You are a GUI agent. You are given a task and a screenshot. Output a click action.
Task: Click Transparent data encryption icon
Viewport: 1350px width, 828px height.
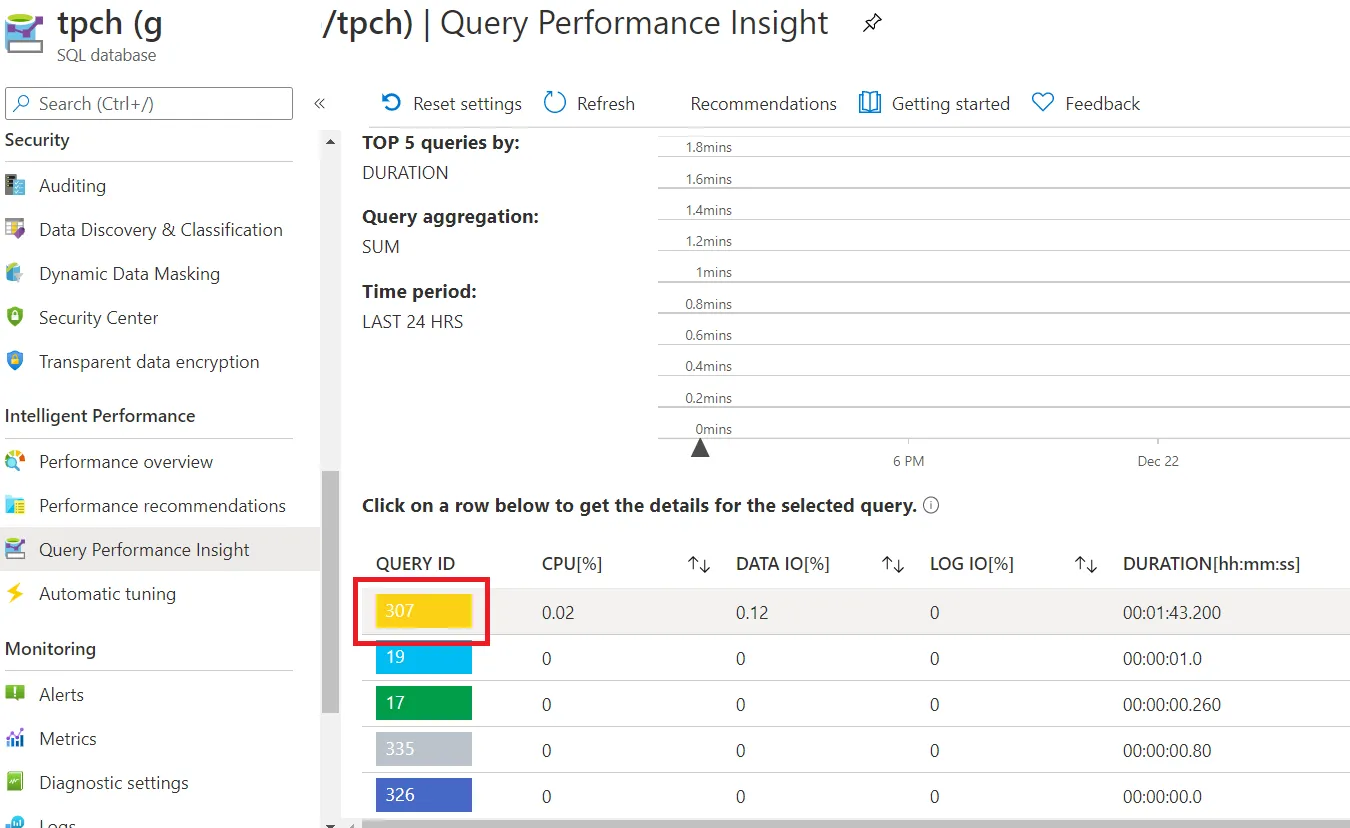[x=15, y=361]
